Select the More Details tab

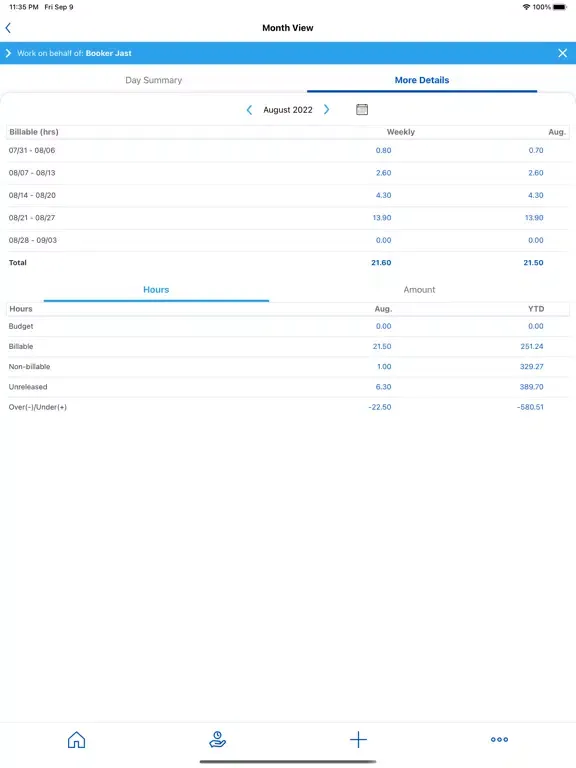click(422, 80)
